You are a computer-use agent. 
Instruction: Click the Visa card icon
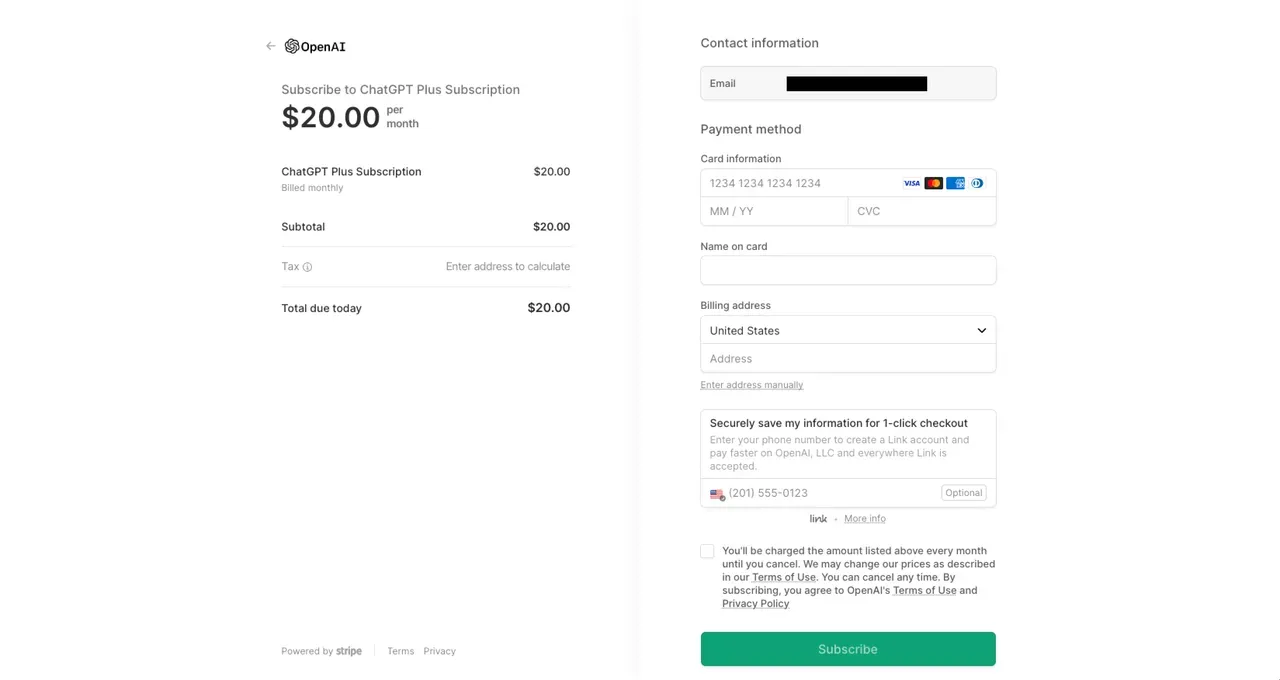(911, 183)
